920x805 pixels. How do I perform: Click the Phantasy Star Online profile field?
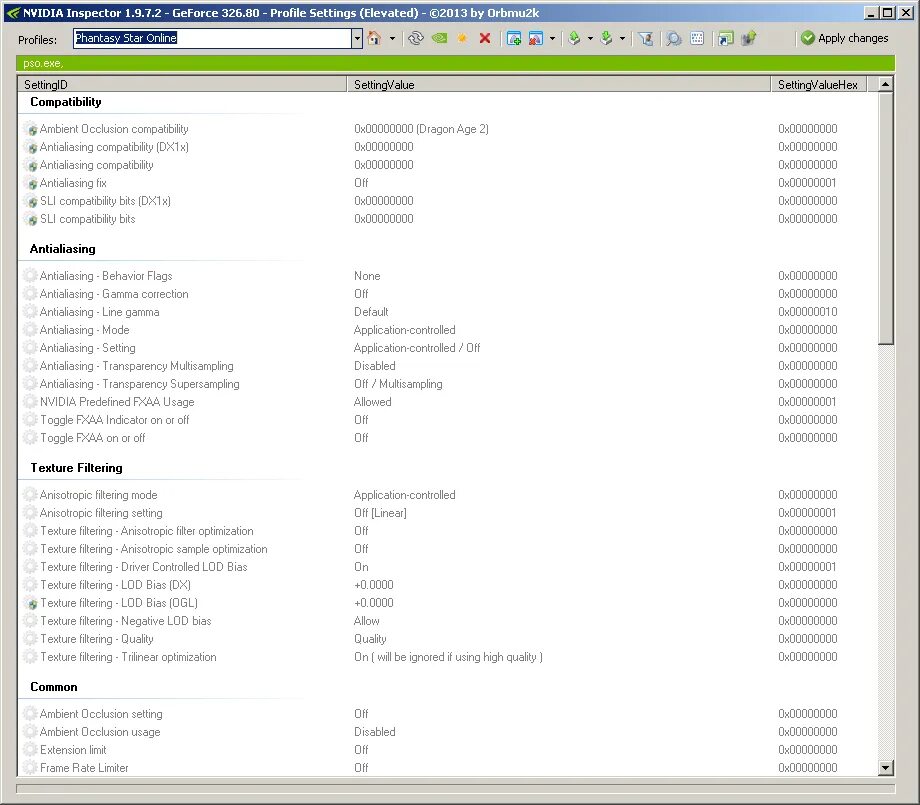pos(212,38)
